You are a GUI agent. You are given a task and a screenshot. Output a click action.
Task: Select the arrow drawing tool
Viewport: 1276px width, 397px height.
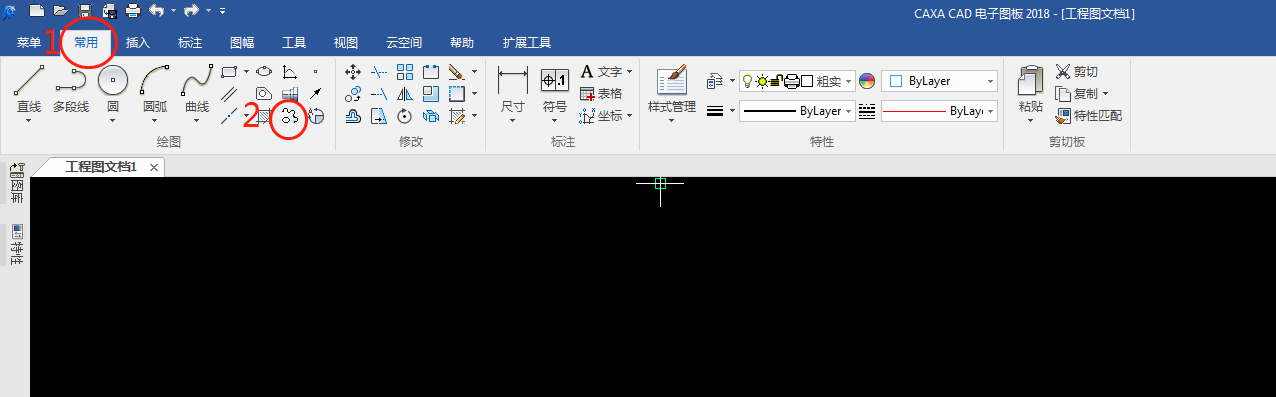point(315,94)
